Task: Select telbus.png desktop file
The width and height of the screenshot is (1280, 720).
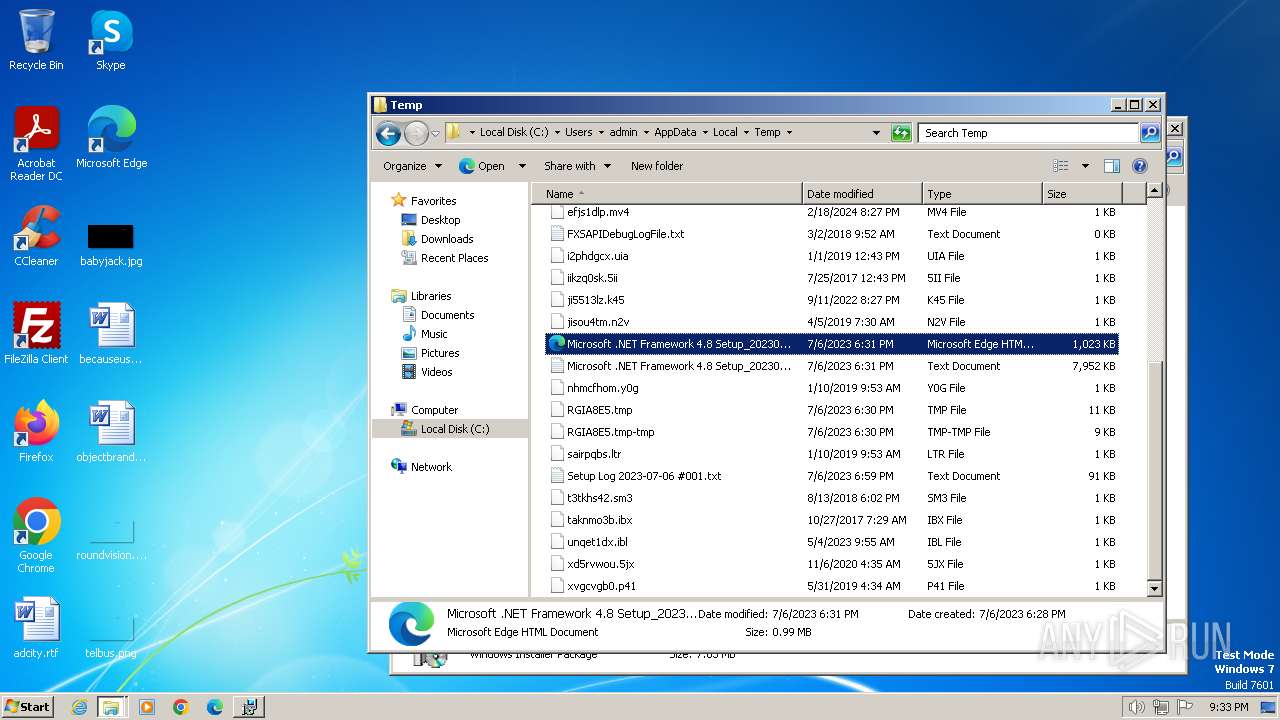Action: coord(111,638)
